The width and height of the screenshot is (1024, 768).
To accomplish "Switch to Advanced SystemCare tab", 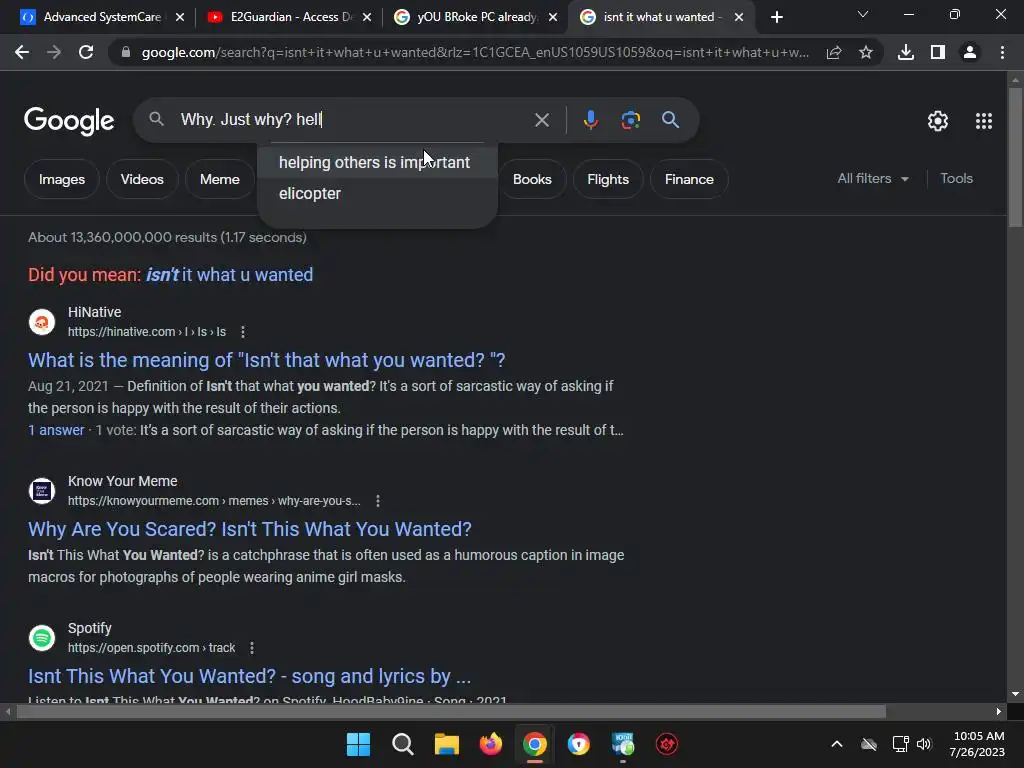I will [91, 17].
